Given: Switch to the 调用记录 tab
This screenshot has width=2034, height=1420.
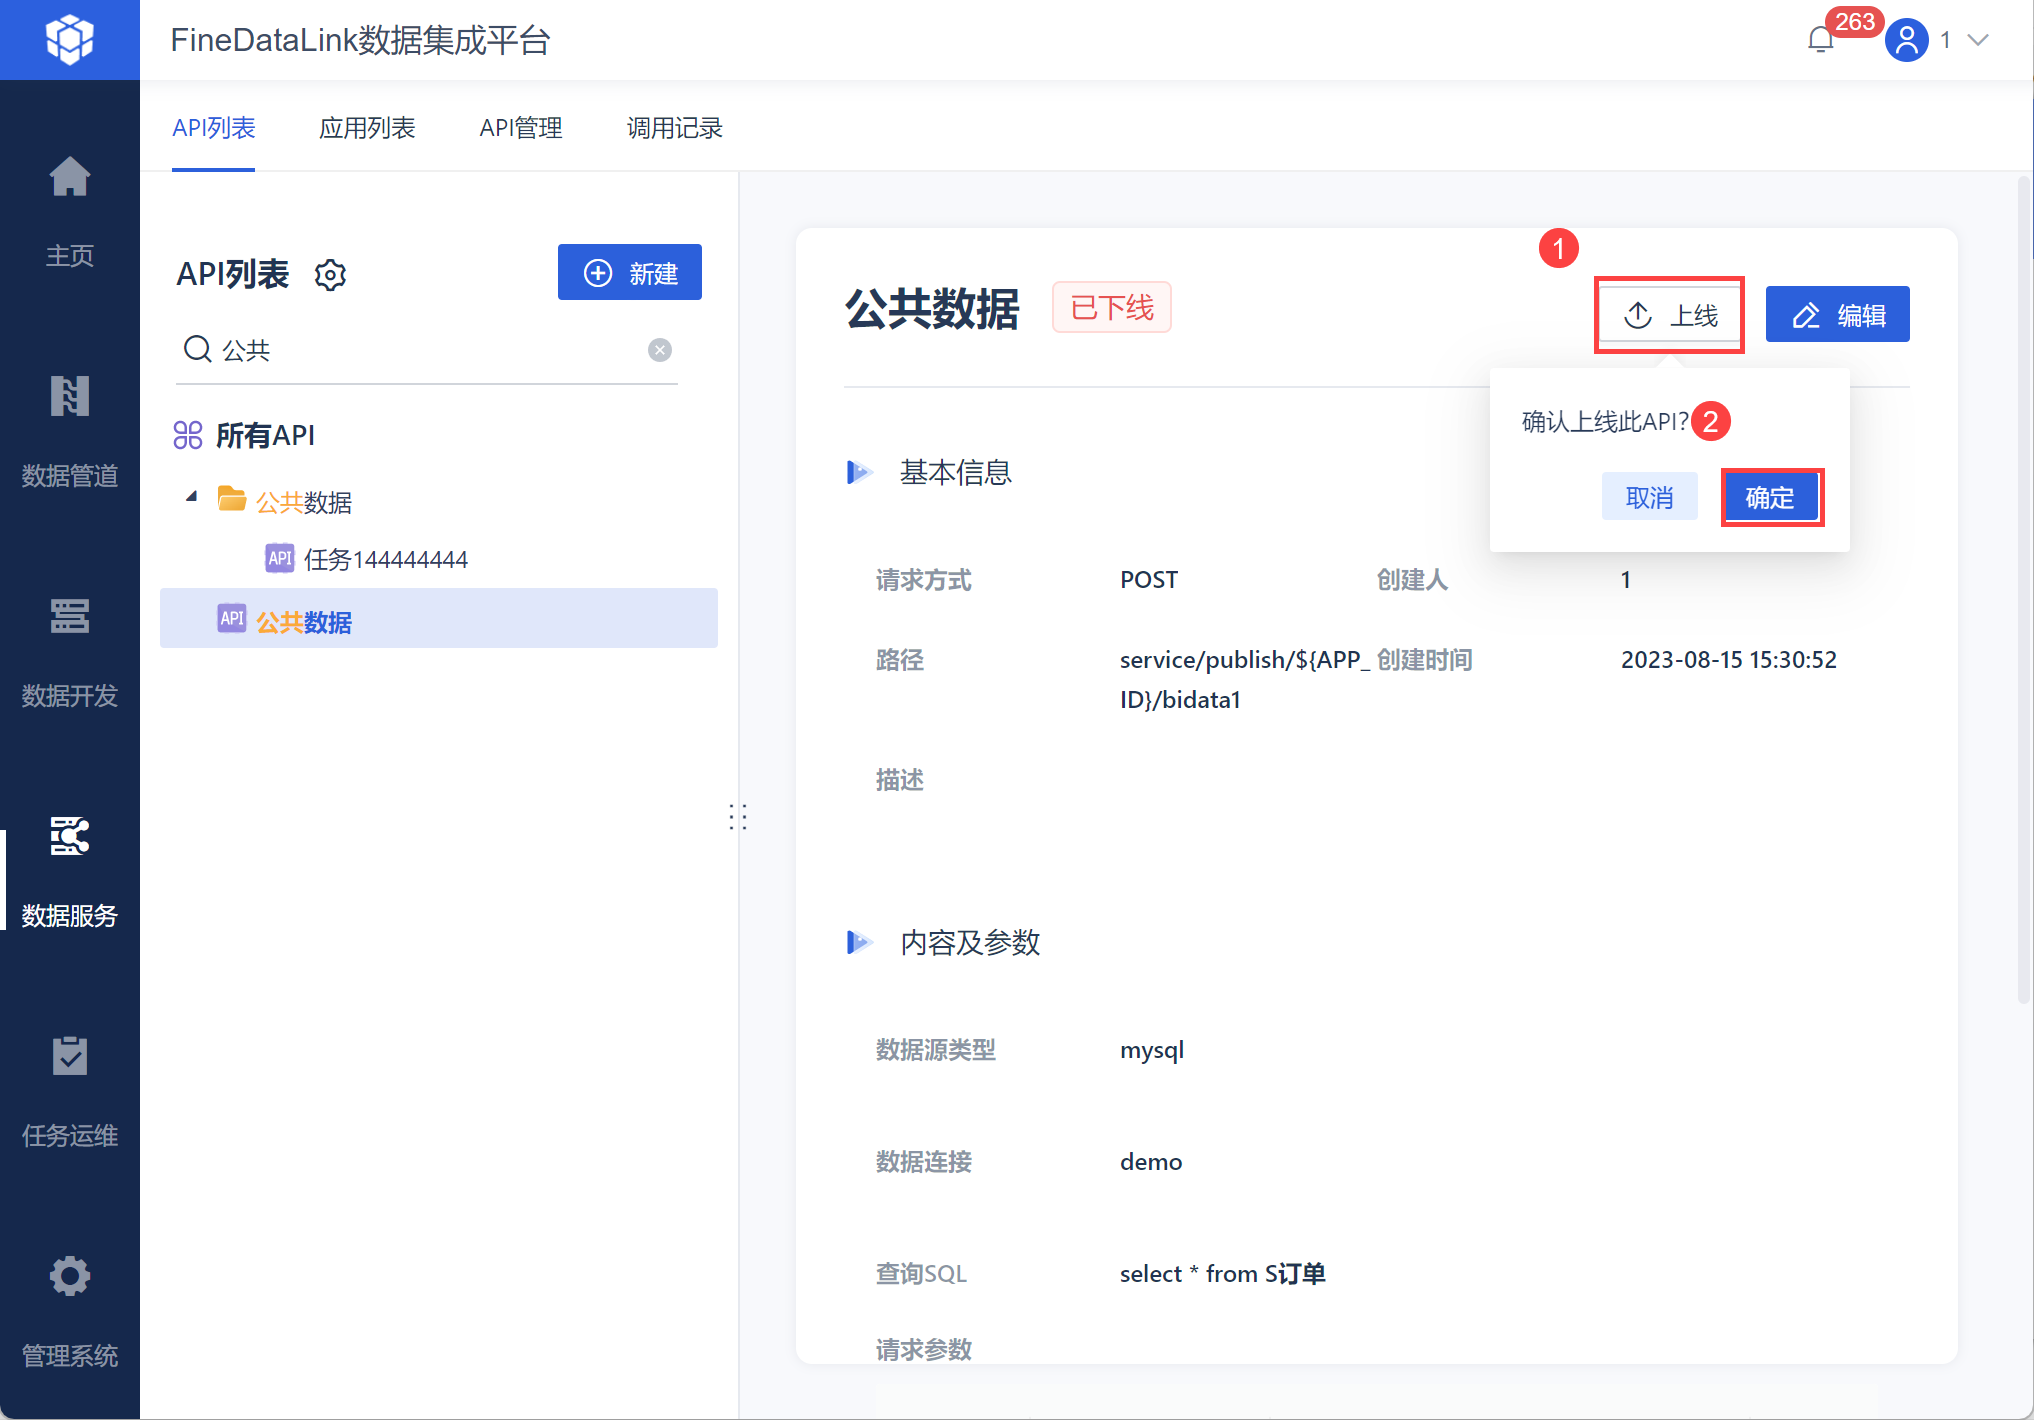Looking at the screenshot, I should 674,128.
